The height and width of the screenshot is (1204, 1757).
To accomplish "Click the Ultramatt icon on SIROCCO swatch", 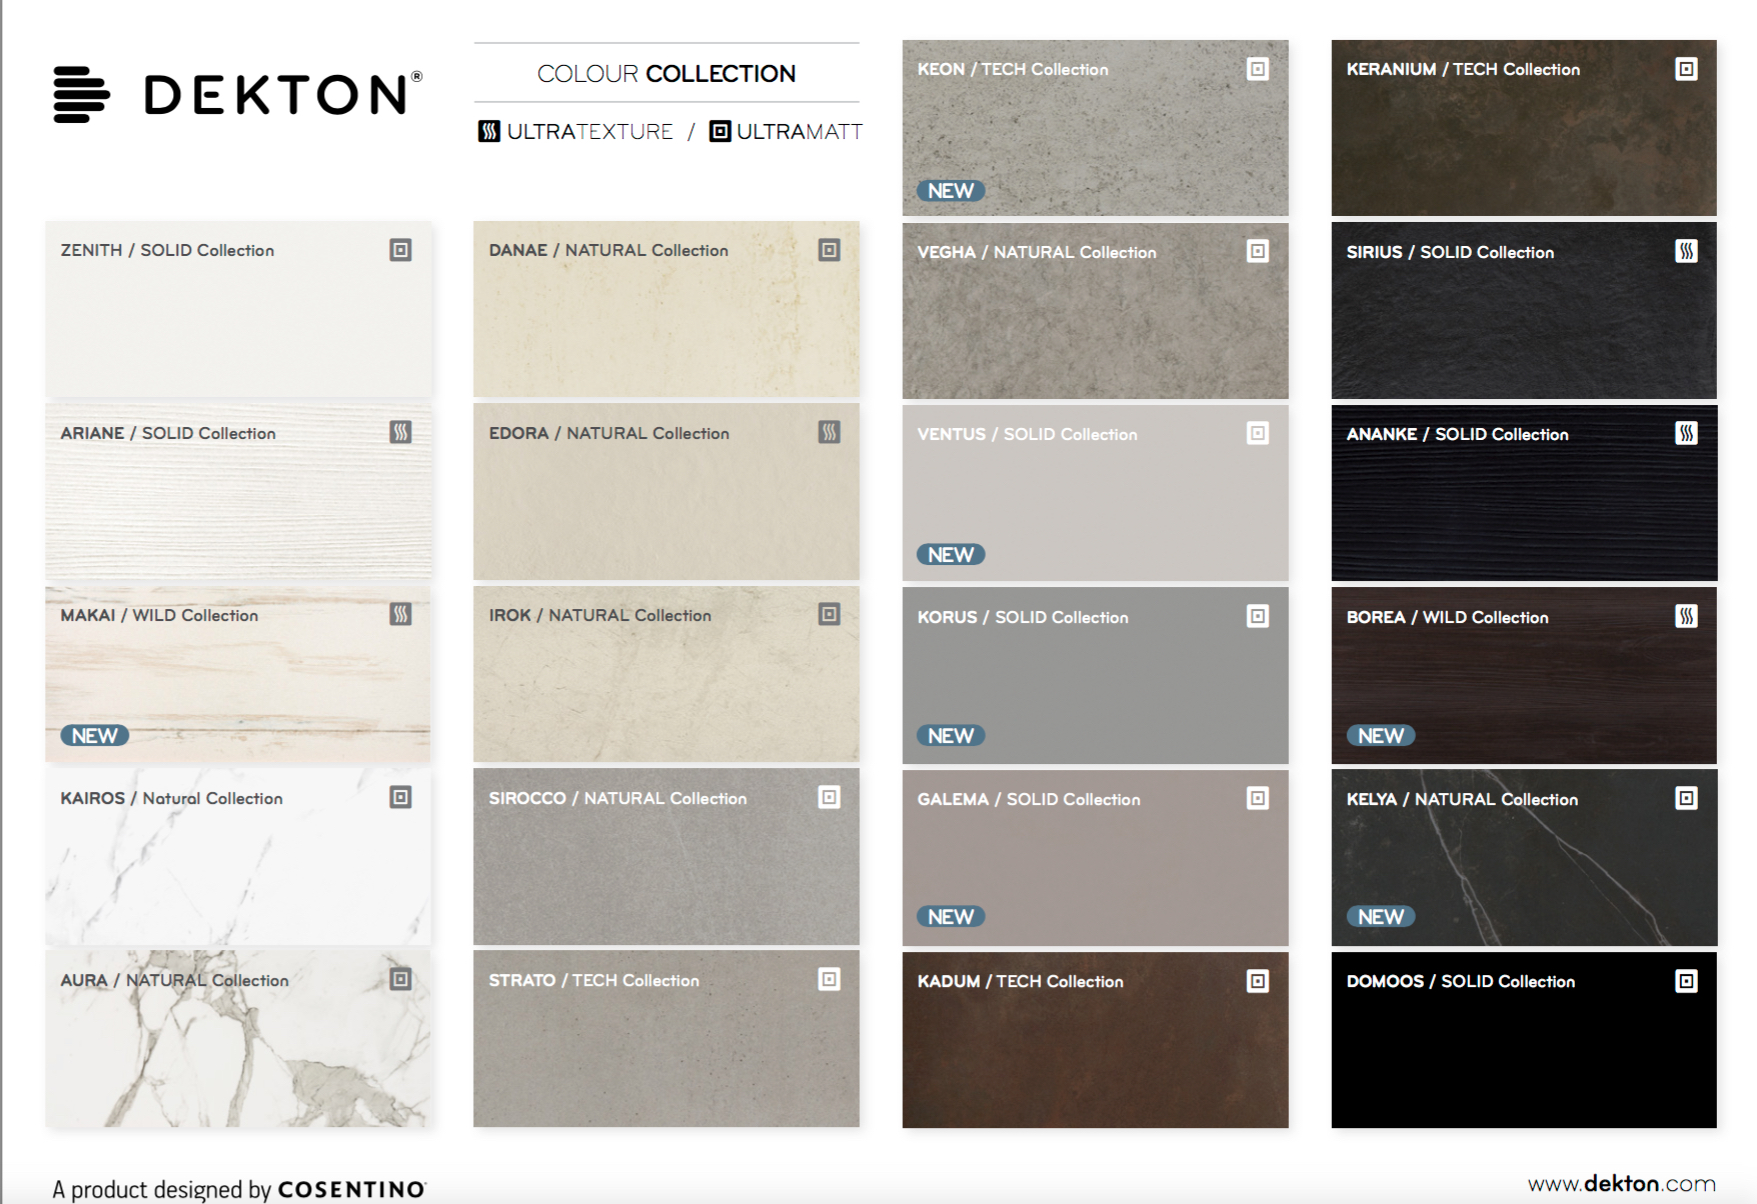I will (829, 797).
